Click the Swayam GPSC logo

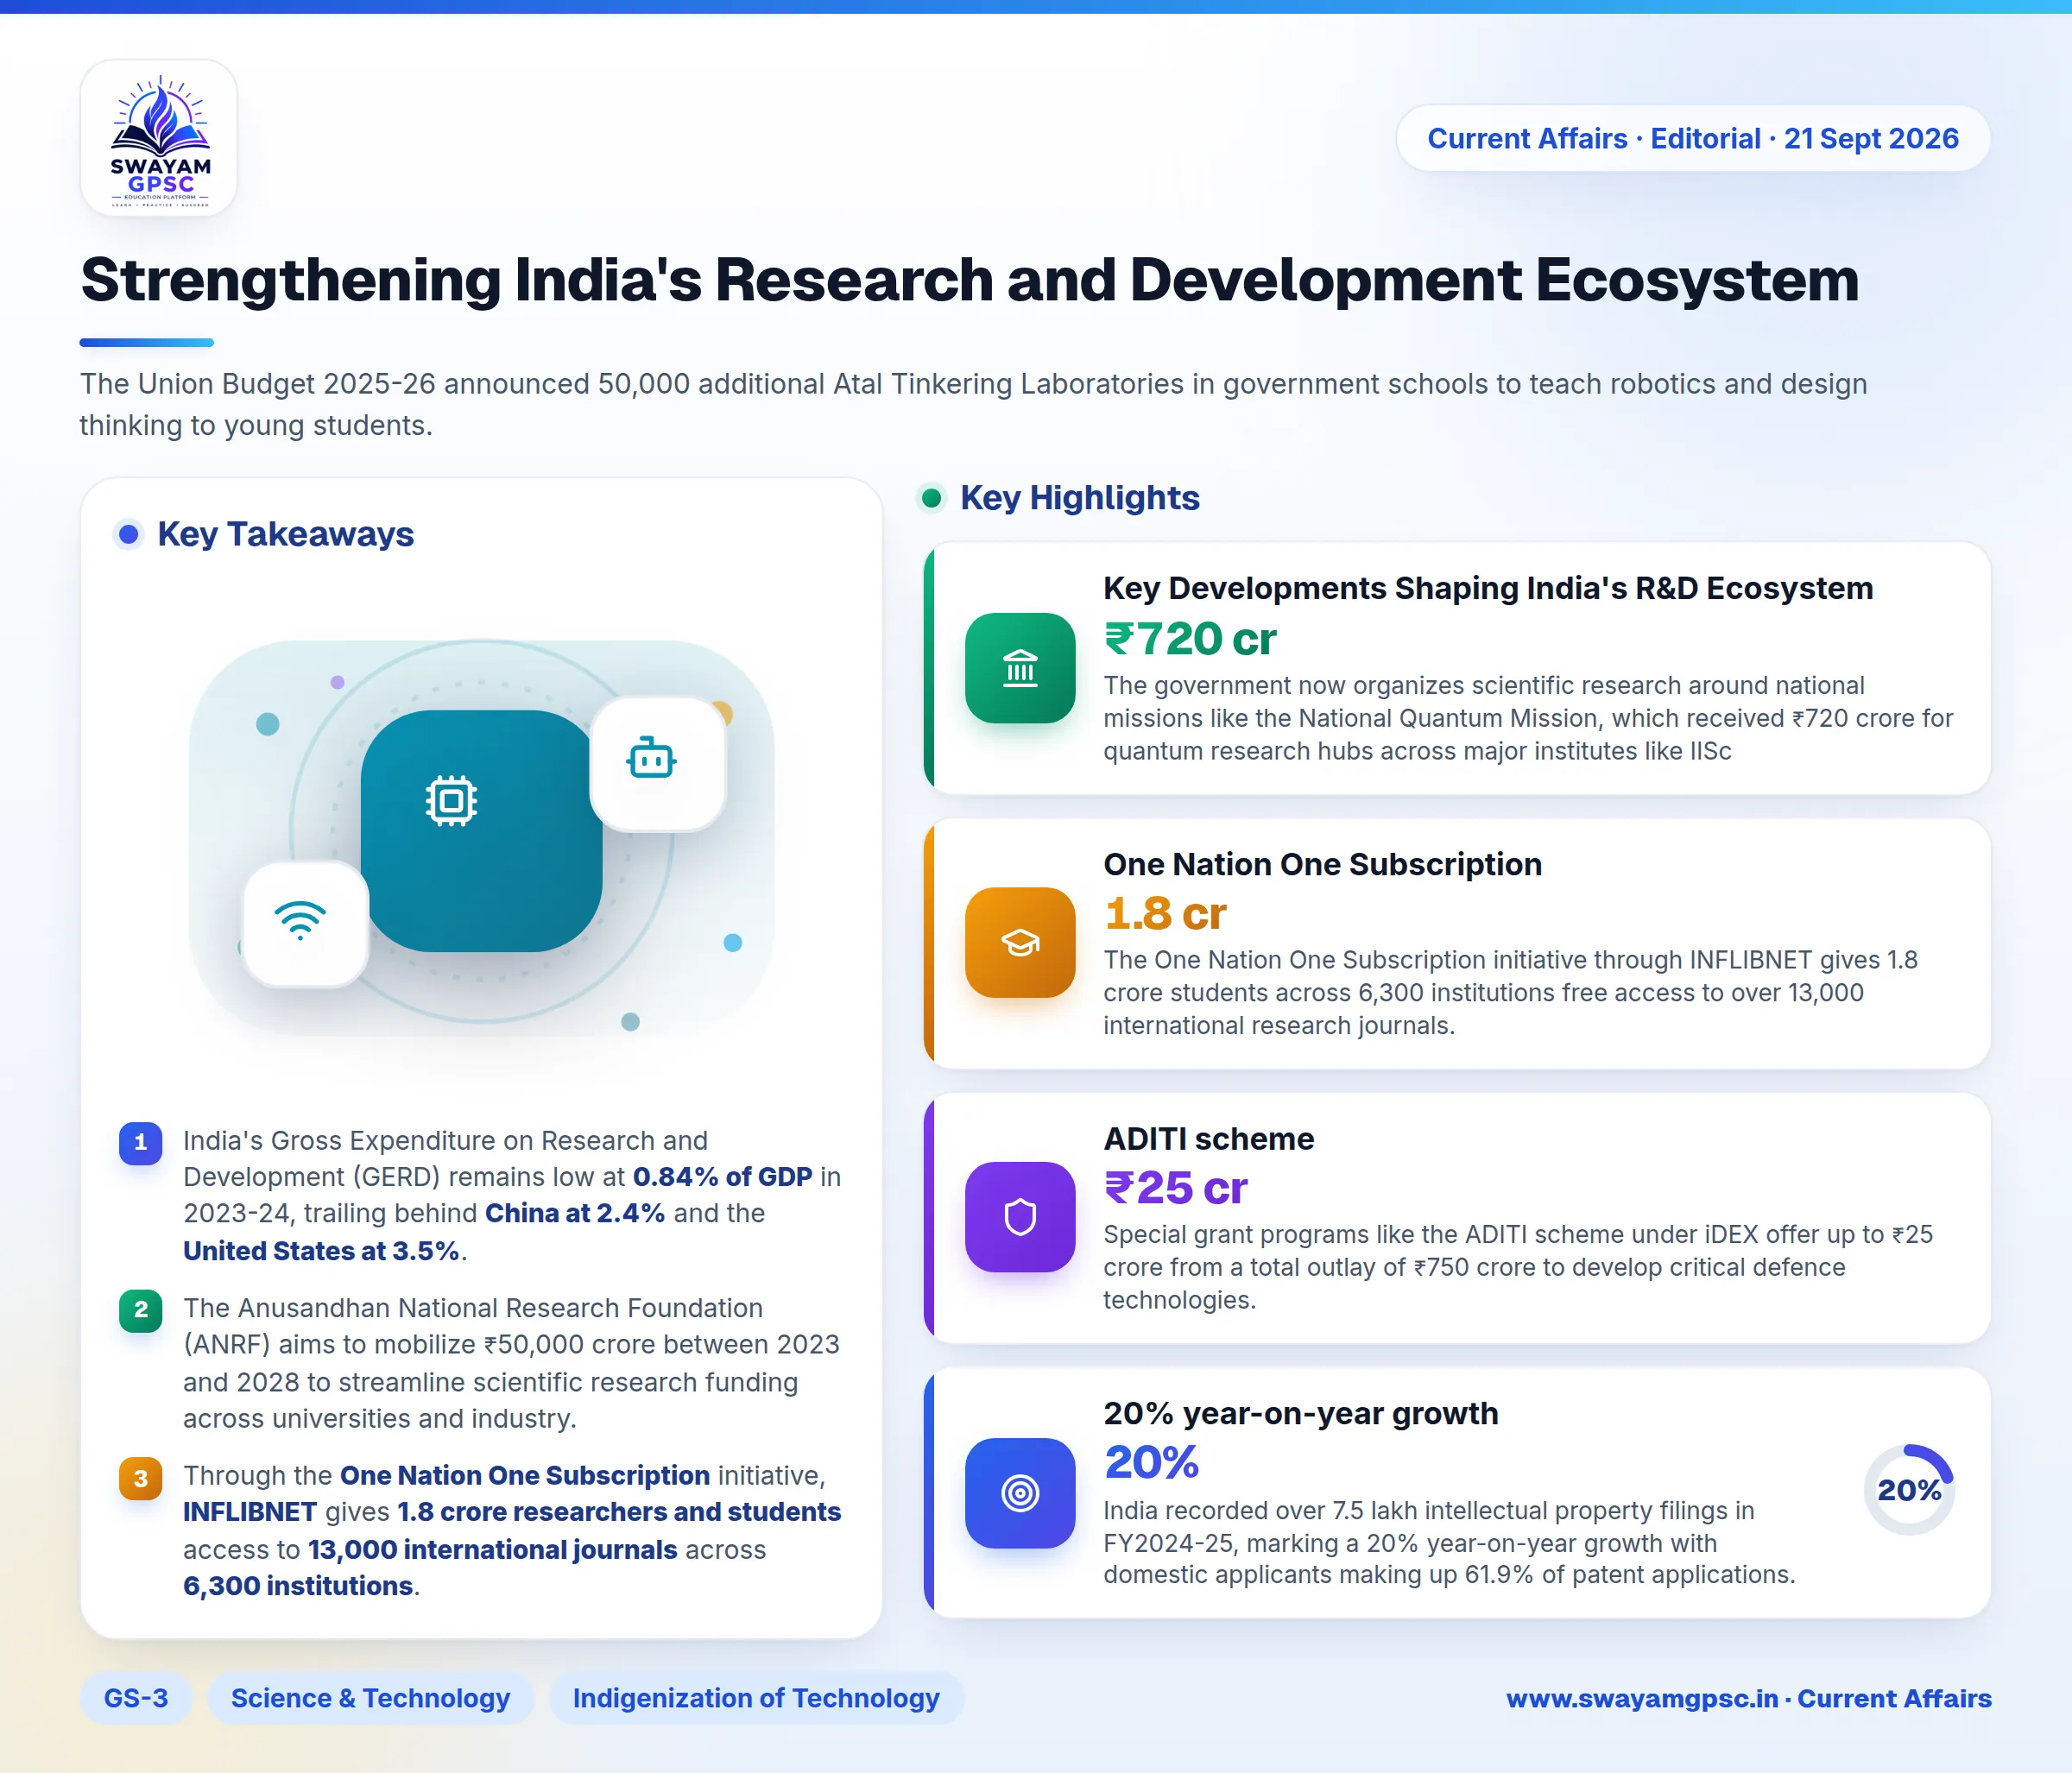pyautogui.click(x=159, y=138)
